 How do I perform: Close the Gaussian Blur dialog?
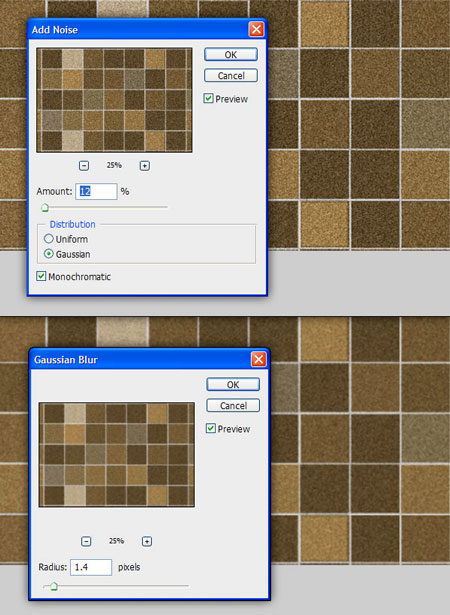(259, 359)
